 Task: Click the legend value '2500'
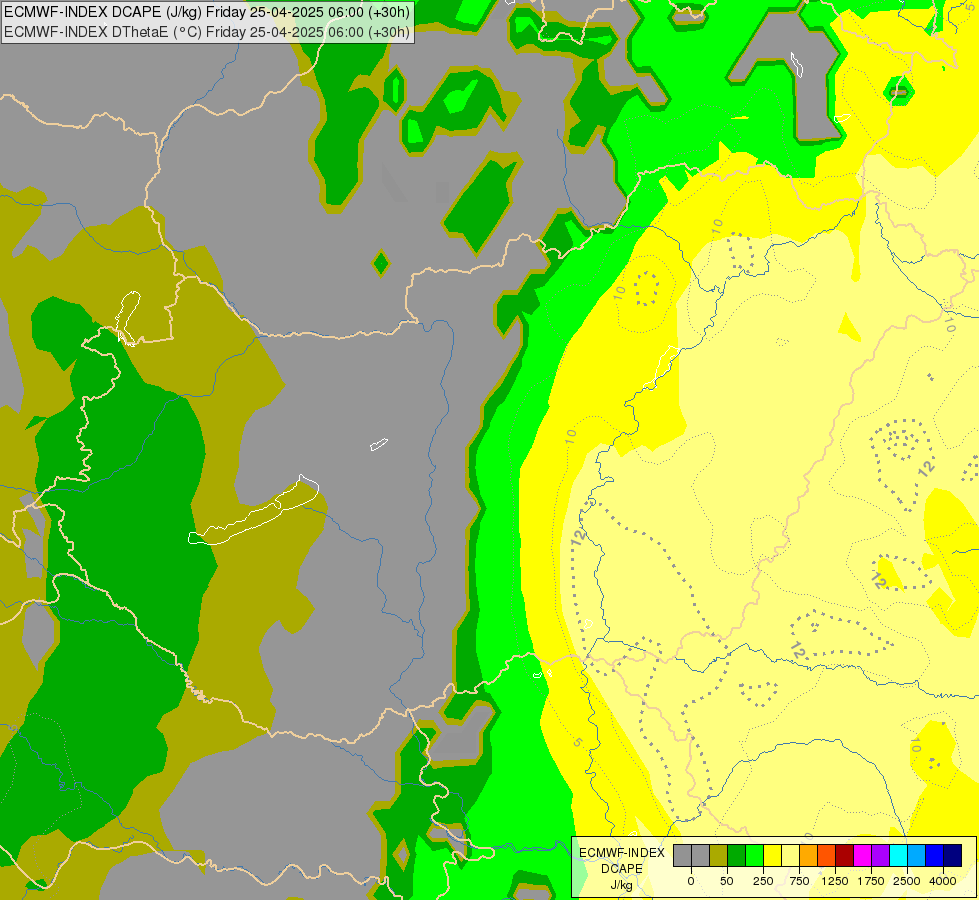pyautogui.click(x=907, y=881)
